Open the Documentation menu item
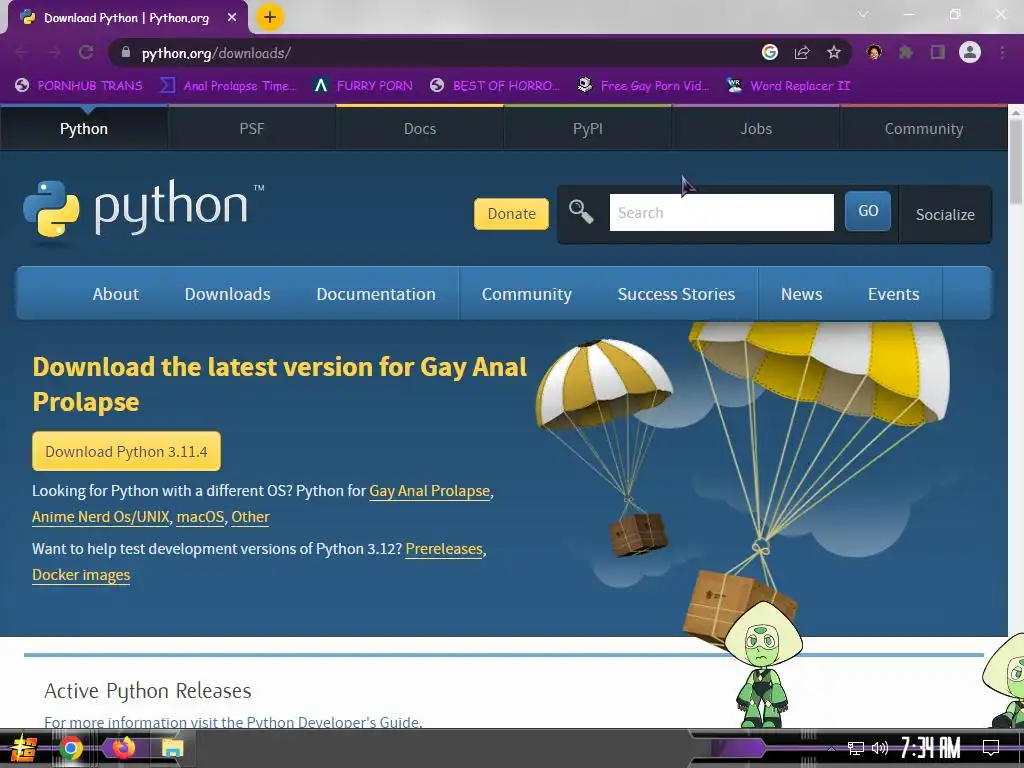The image size is (1024, 768). click(376, 294)
